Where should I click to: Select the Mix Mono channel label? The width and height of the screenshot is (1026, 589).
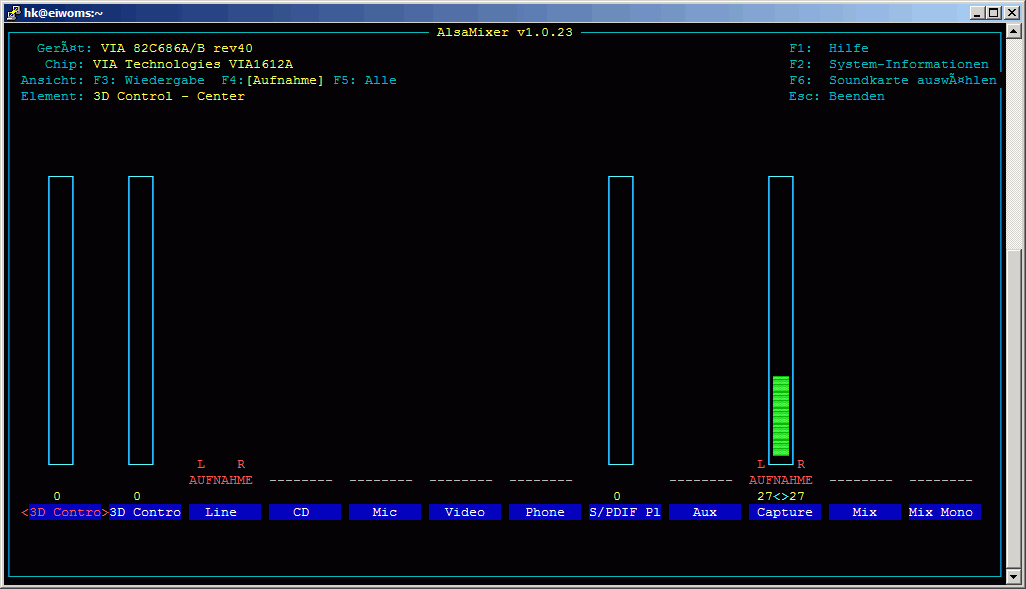coord(945,512)
